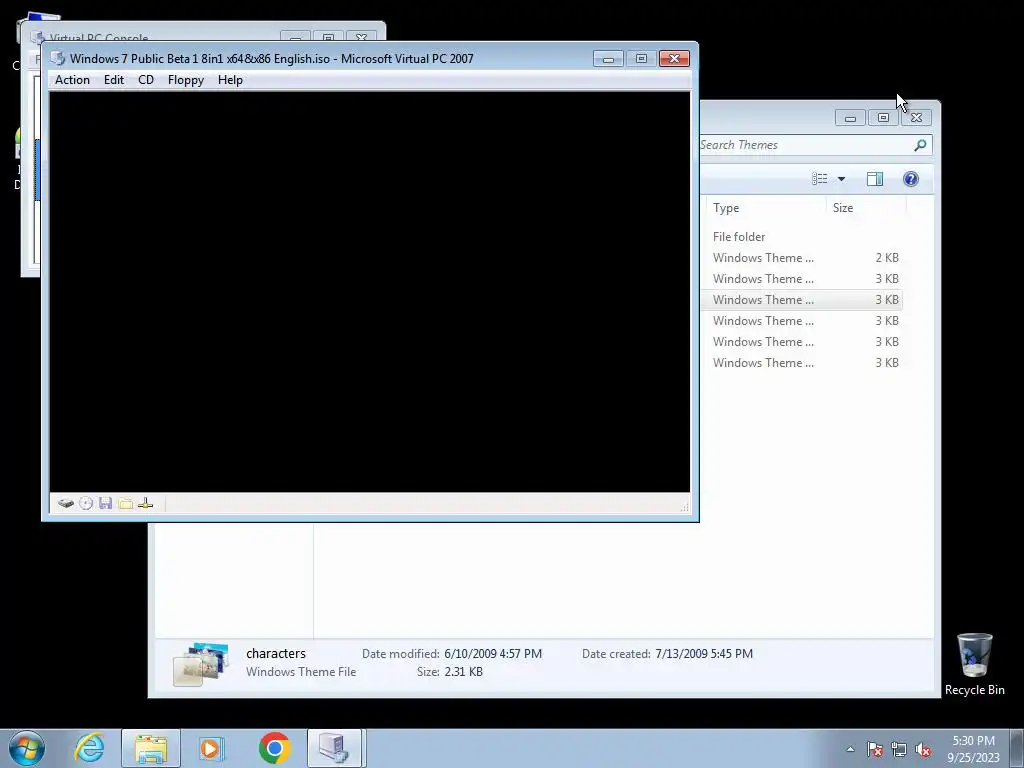Launch Internet Explorer from the taskbar
Image resolution: width=1024 pixels, height=768 pixels.
(89, 748)
